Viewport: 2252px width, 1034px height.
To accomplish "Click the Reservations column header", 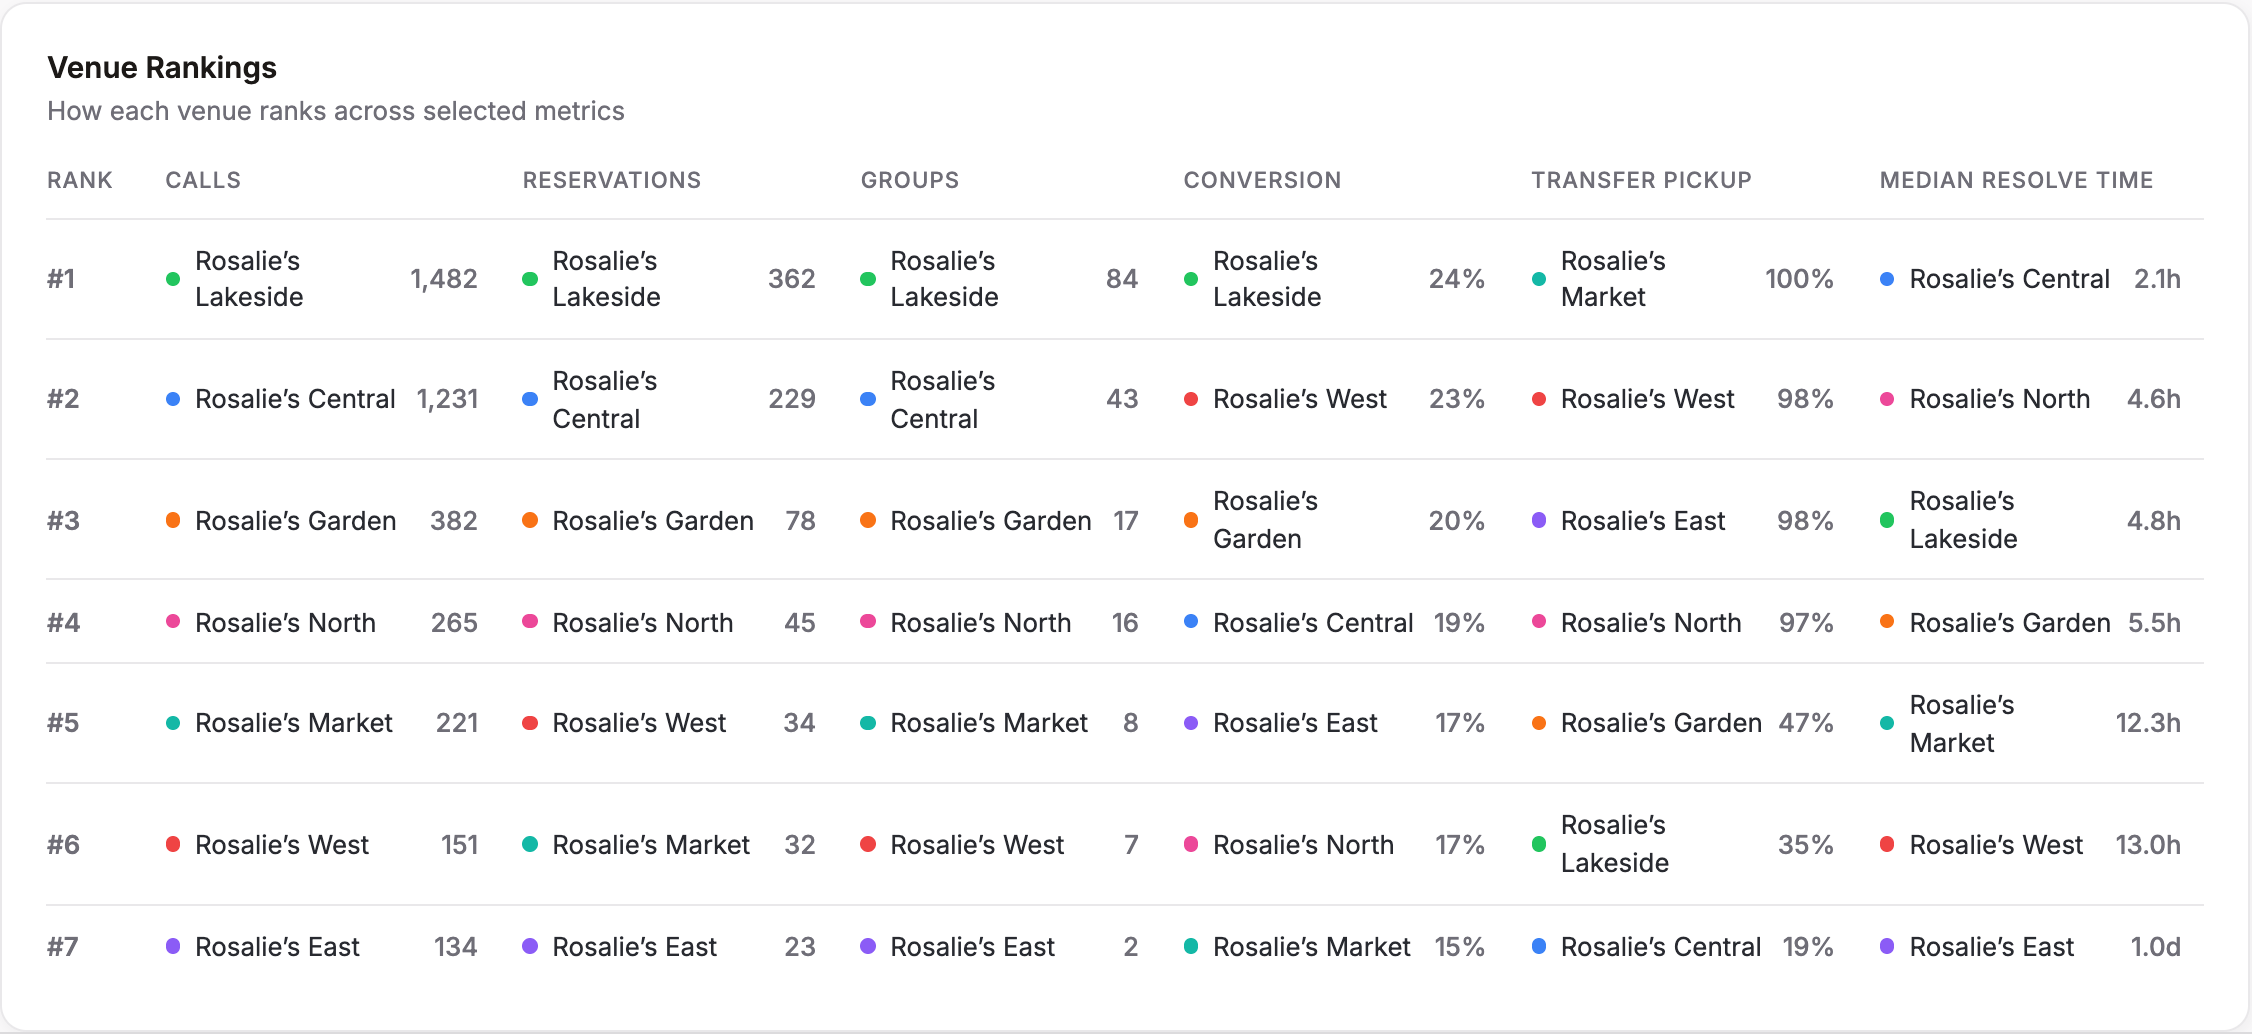I will 611,180.
